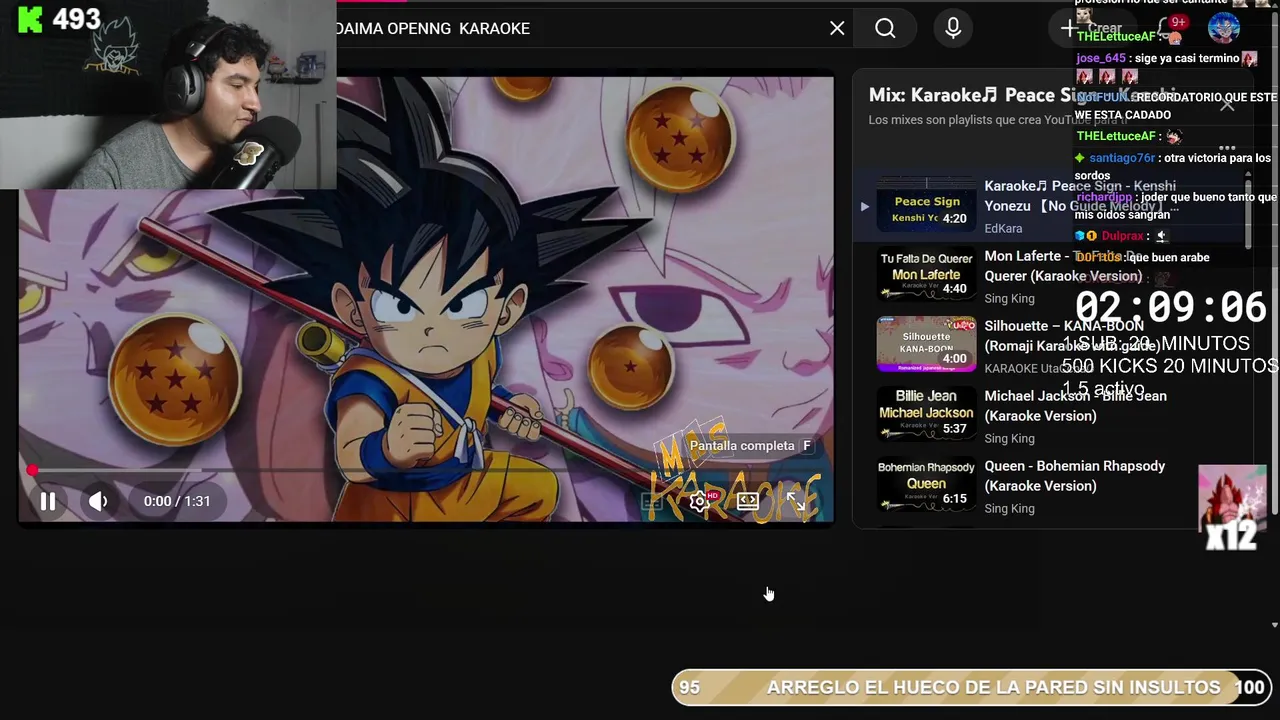Click the Crear button
This screenshot has height=720, width=1280.
pos(1092,28)
